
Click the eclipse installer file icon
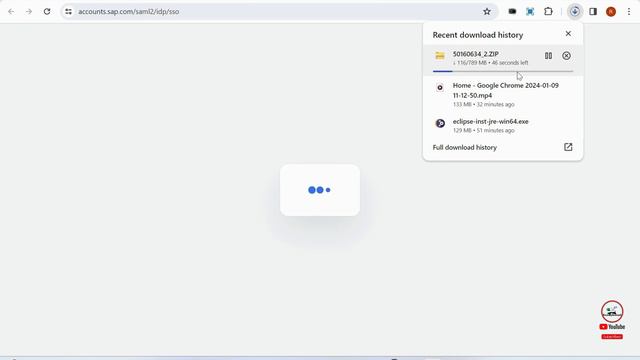440,123
